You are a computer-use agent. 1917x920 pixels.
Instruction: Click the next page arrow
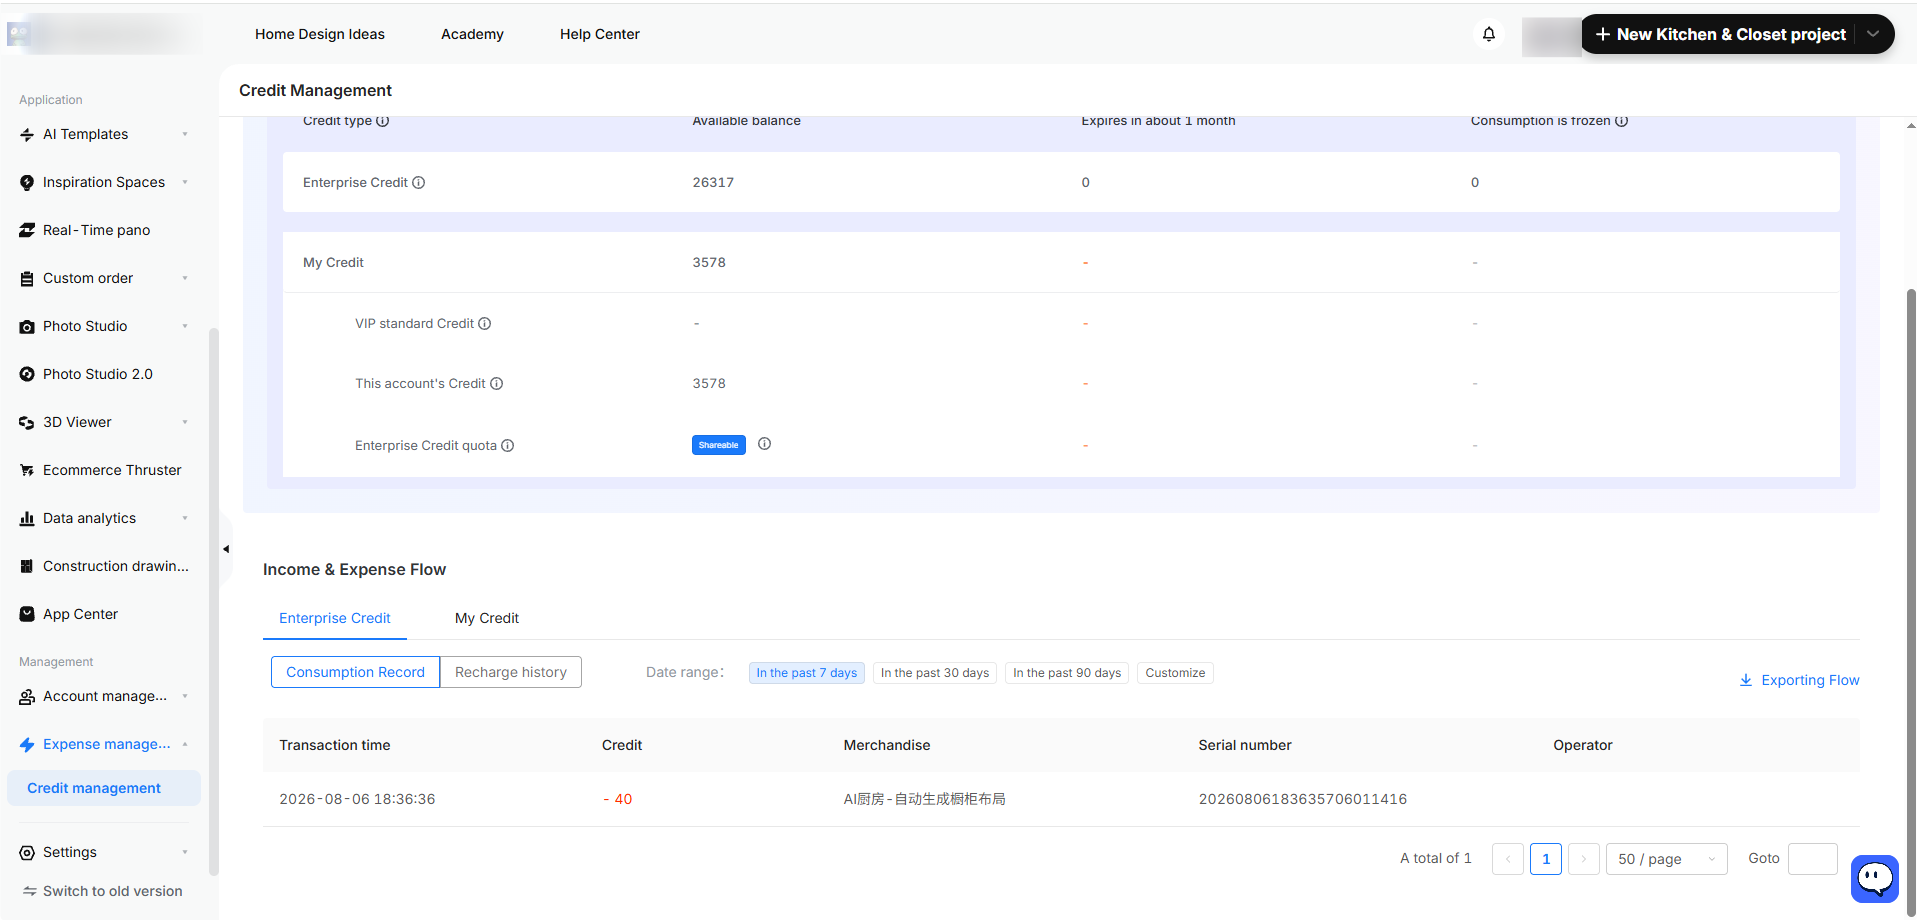1584,859
